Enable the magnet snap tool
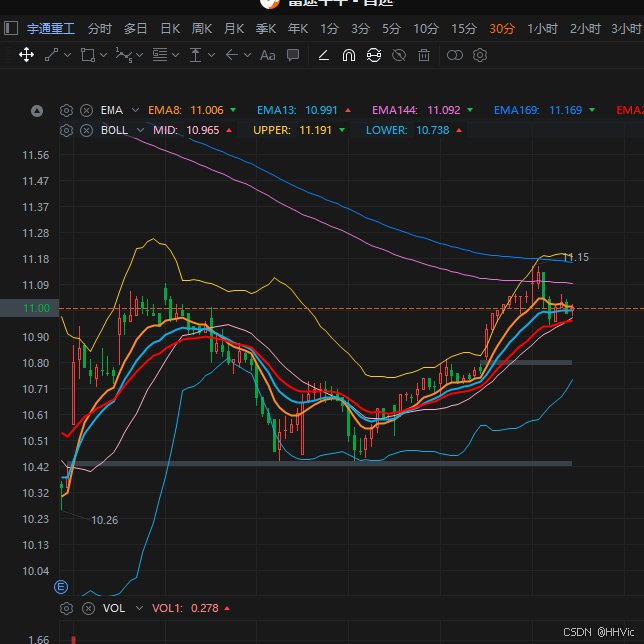This screenshot has width=644, height=644. [x=349, y=55]
